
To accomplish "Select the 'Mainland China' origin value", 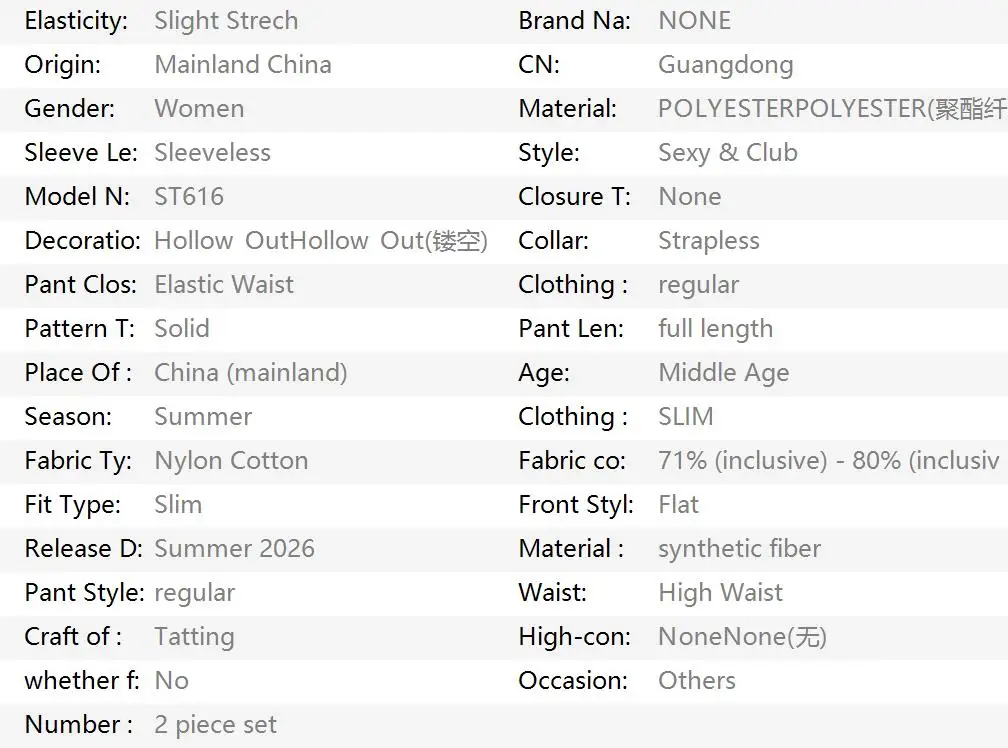I will coord(243,65).
